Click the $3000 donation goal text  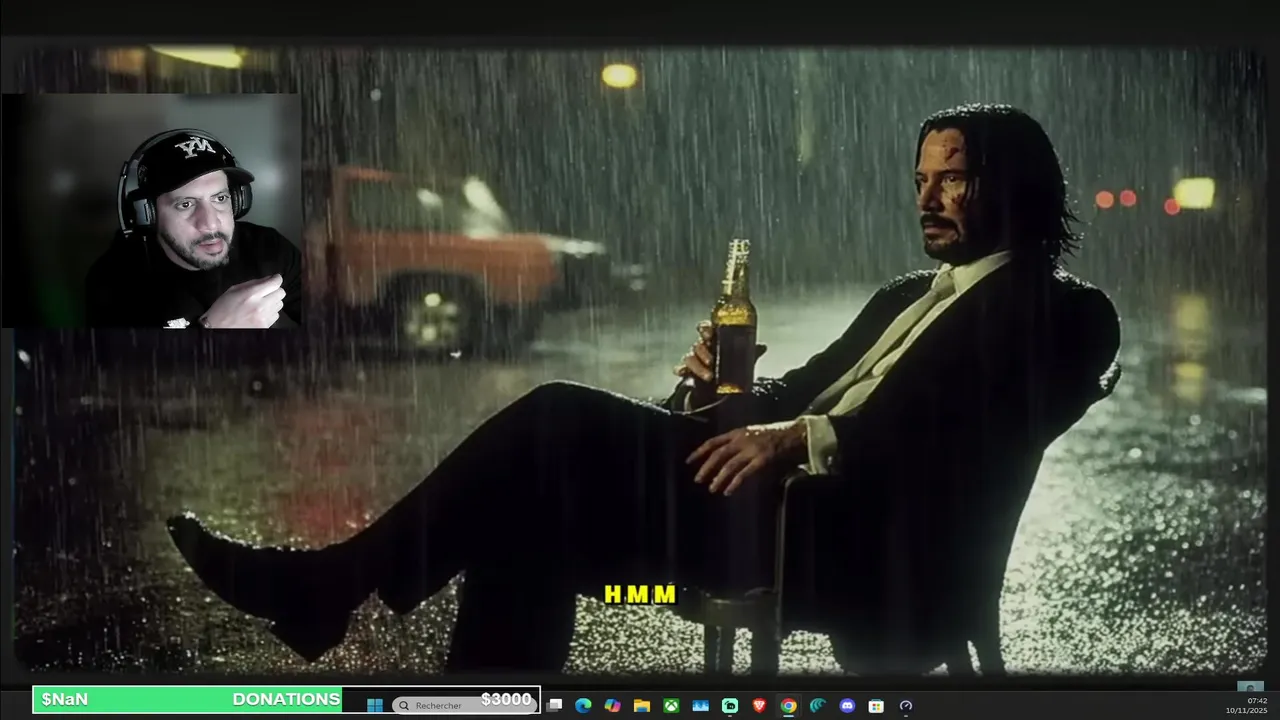point(506,699)
